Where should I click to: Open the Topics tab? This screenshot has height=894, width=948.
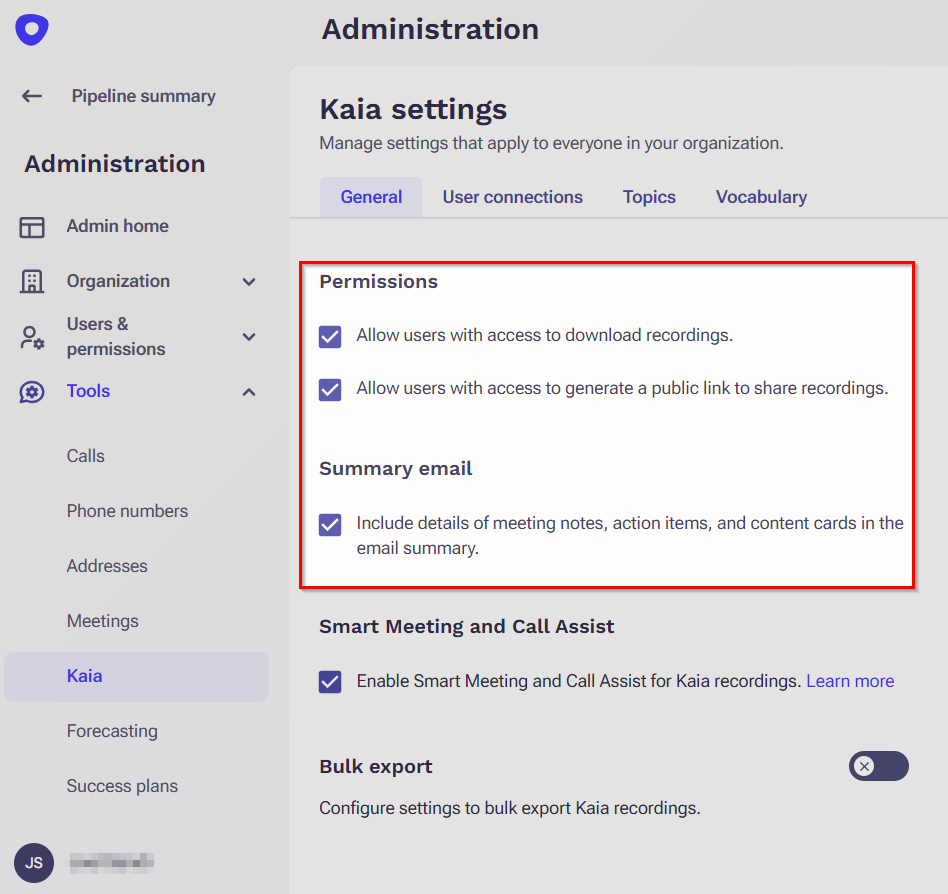(x=649, y=197)
